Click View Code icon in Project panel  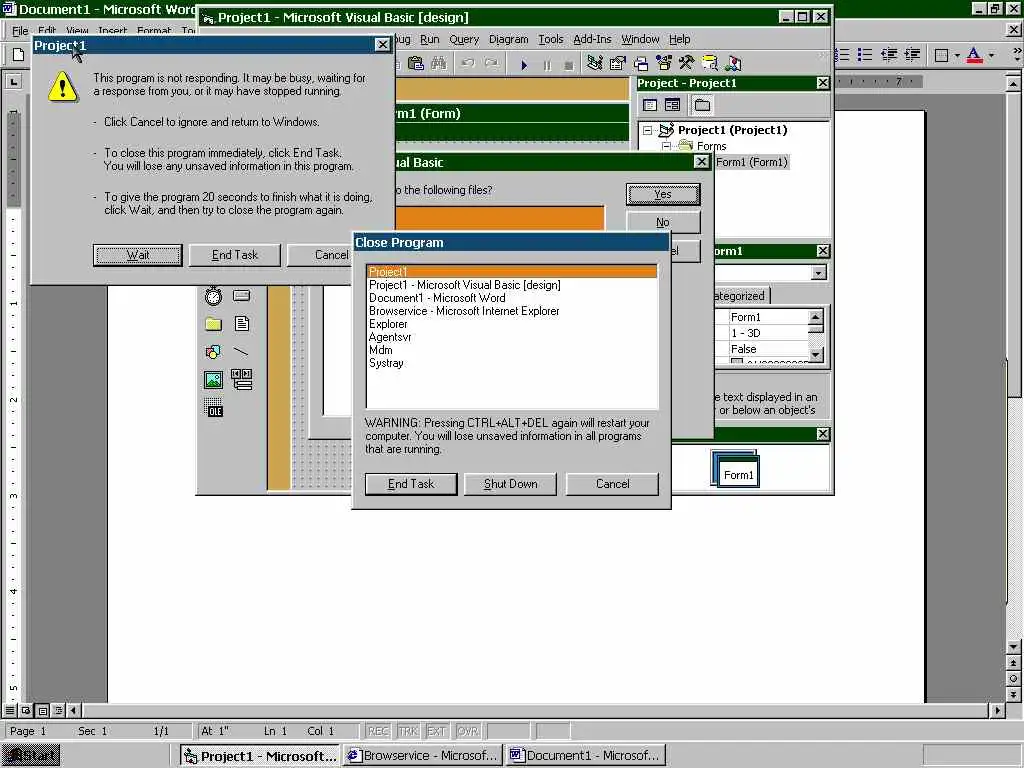pyautogui.click(x=650, y=105)
